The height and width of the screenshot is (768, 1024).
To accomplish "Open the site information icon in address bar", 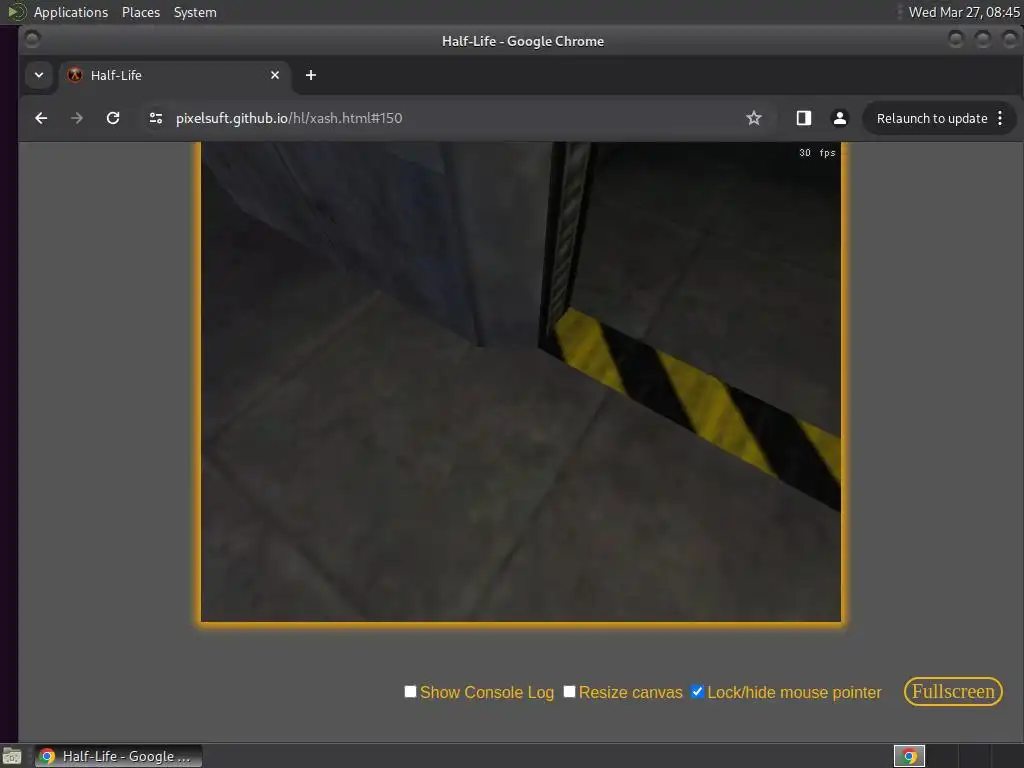I will (155, 118).
